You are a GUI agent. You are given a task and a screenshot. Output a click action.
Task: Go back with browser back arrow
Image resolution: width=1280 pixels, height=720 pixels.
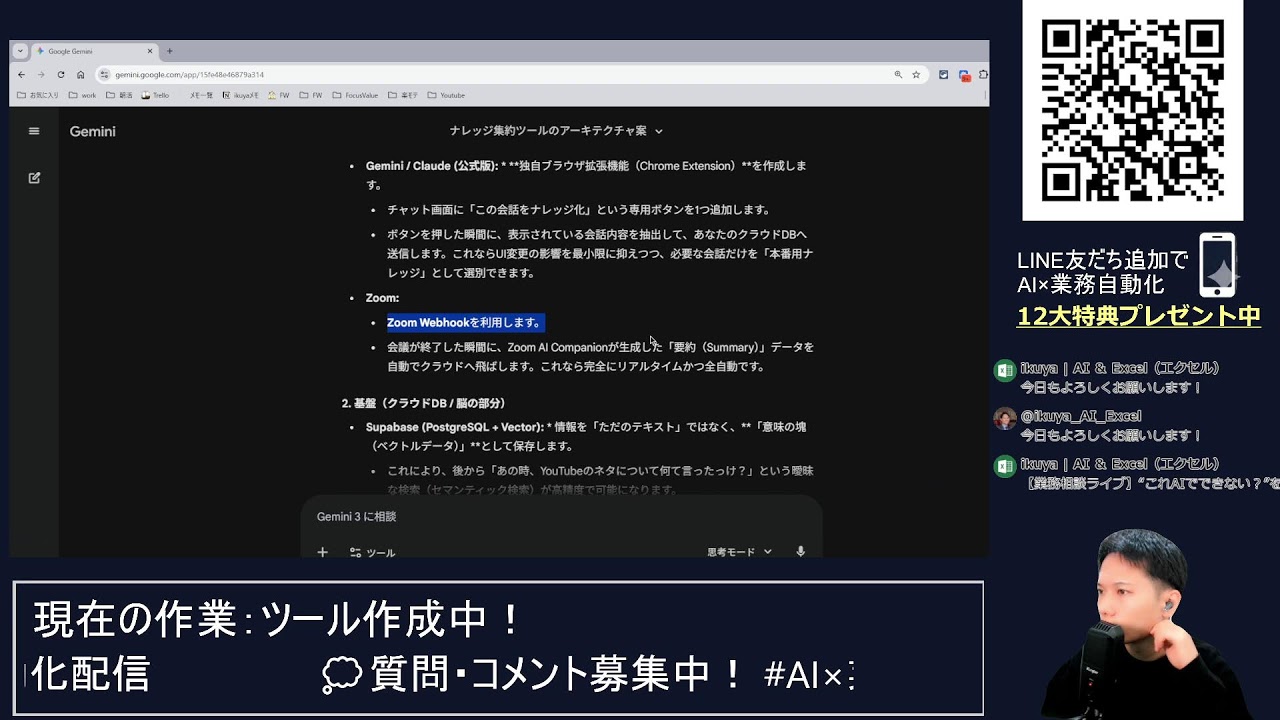click(22, 75)
